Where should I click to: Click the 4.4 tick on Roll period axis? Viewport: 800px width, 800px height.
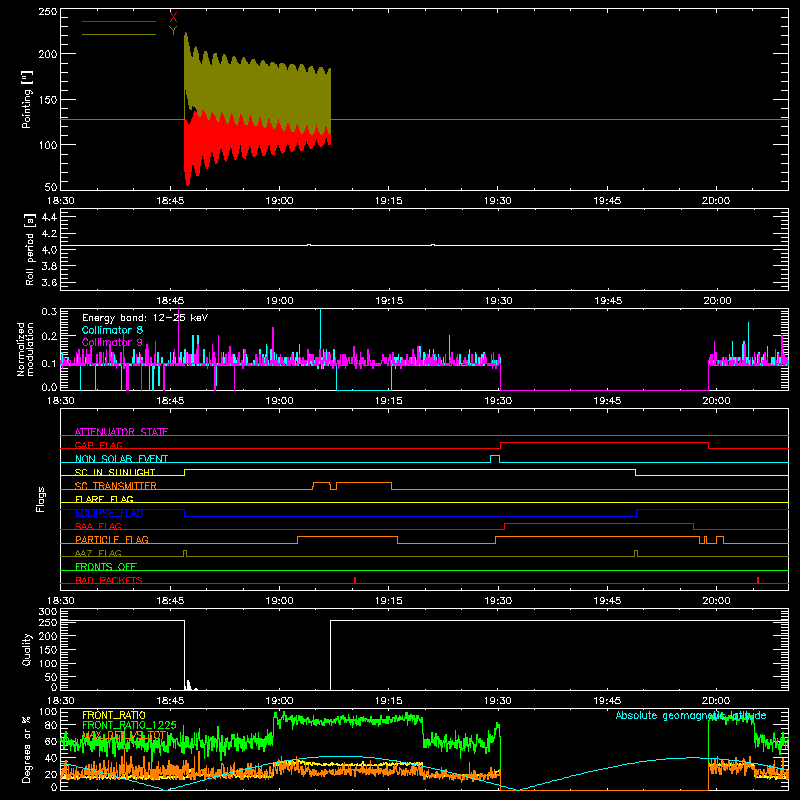[49, 217]
